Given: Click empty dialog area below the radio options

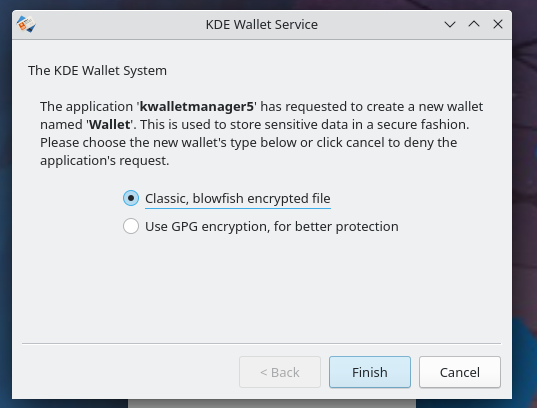Looking at the screenshot, I should point(261,288).
